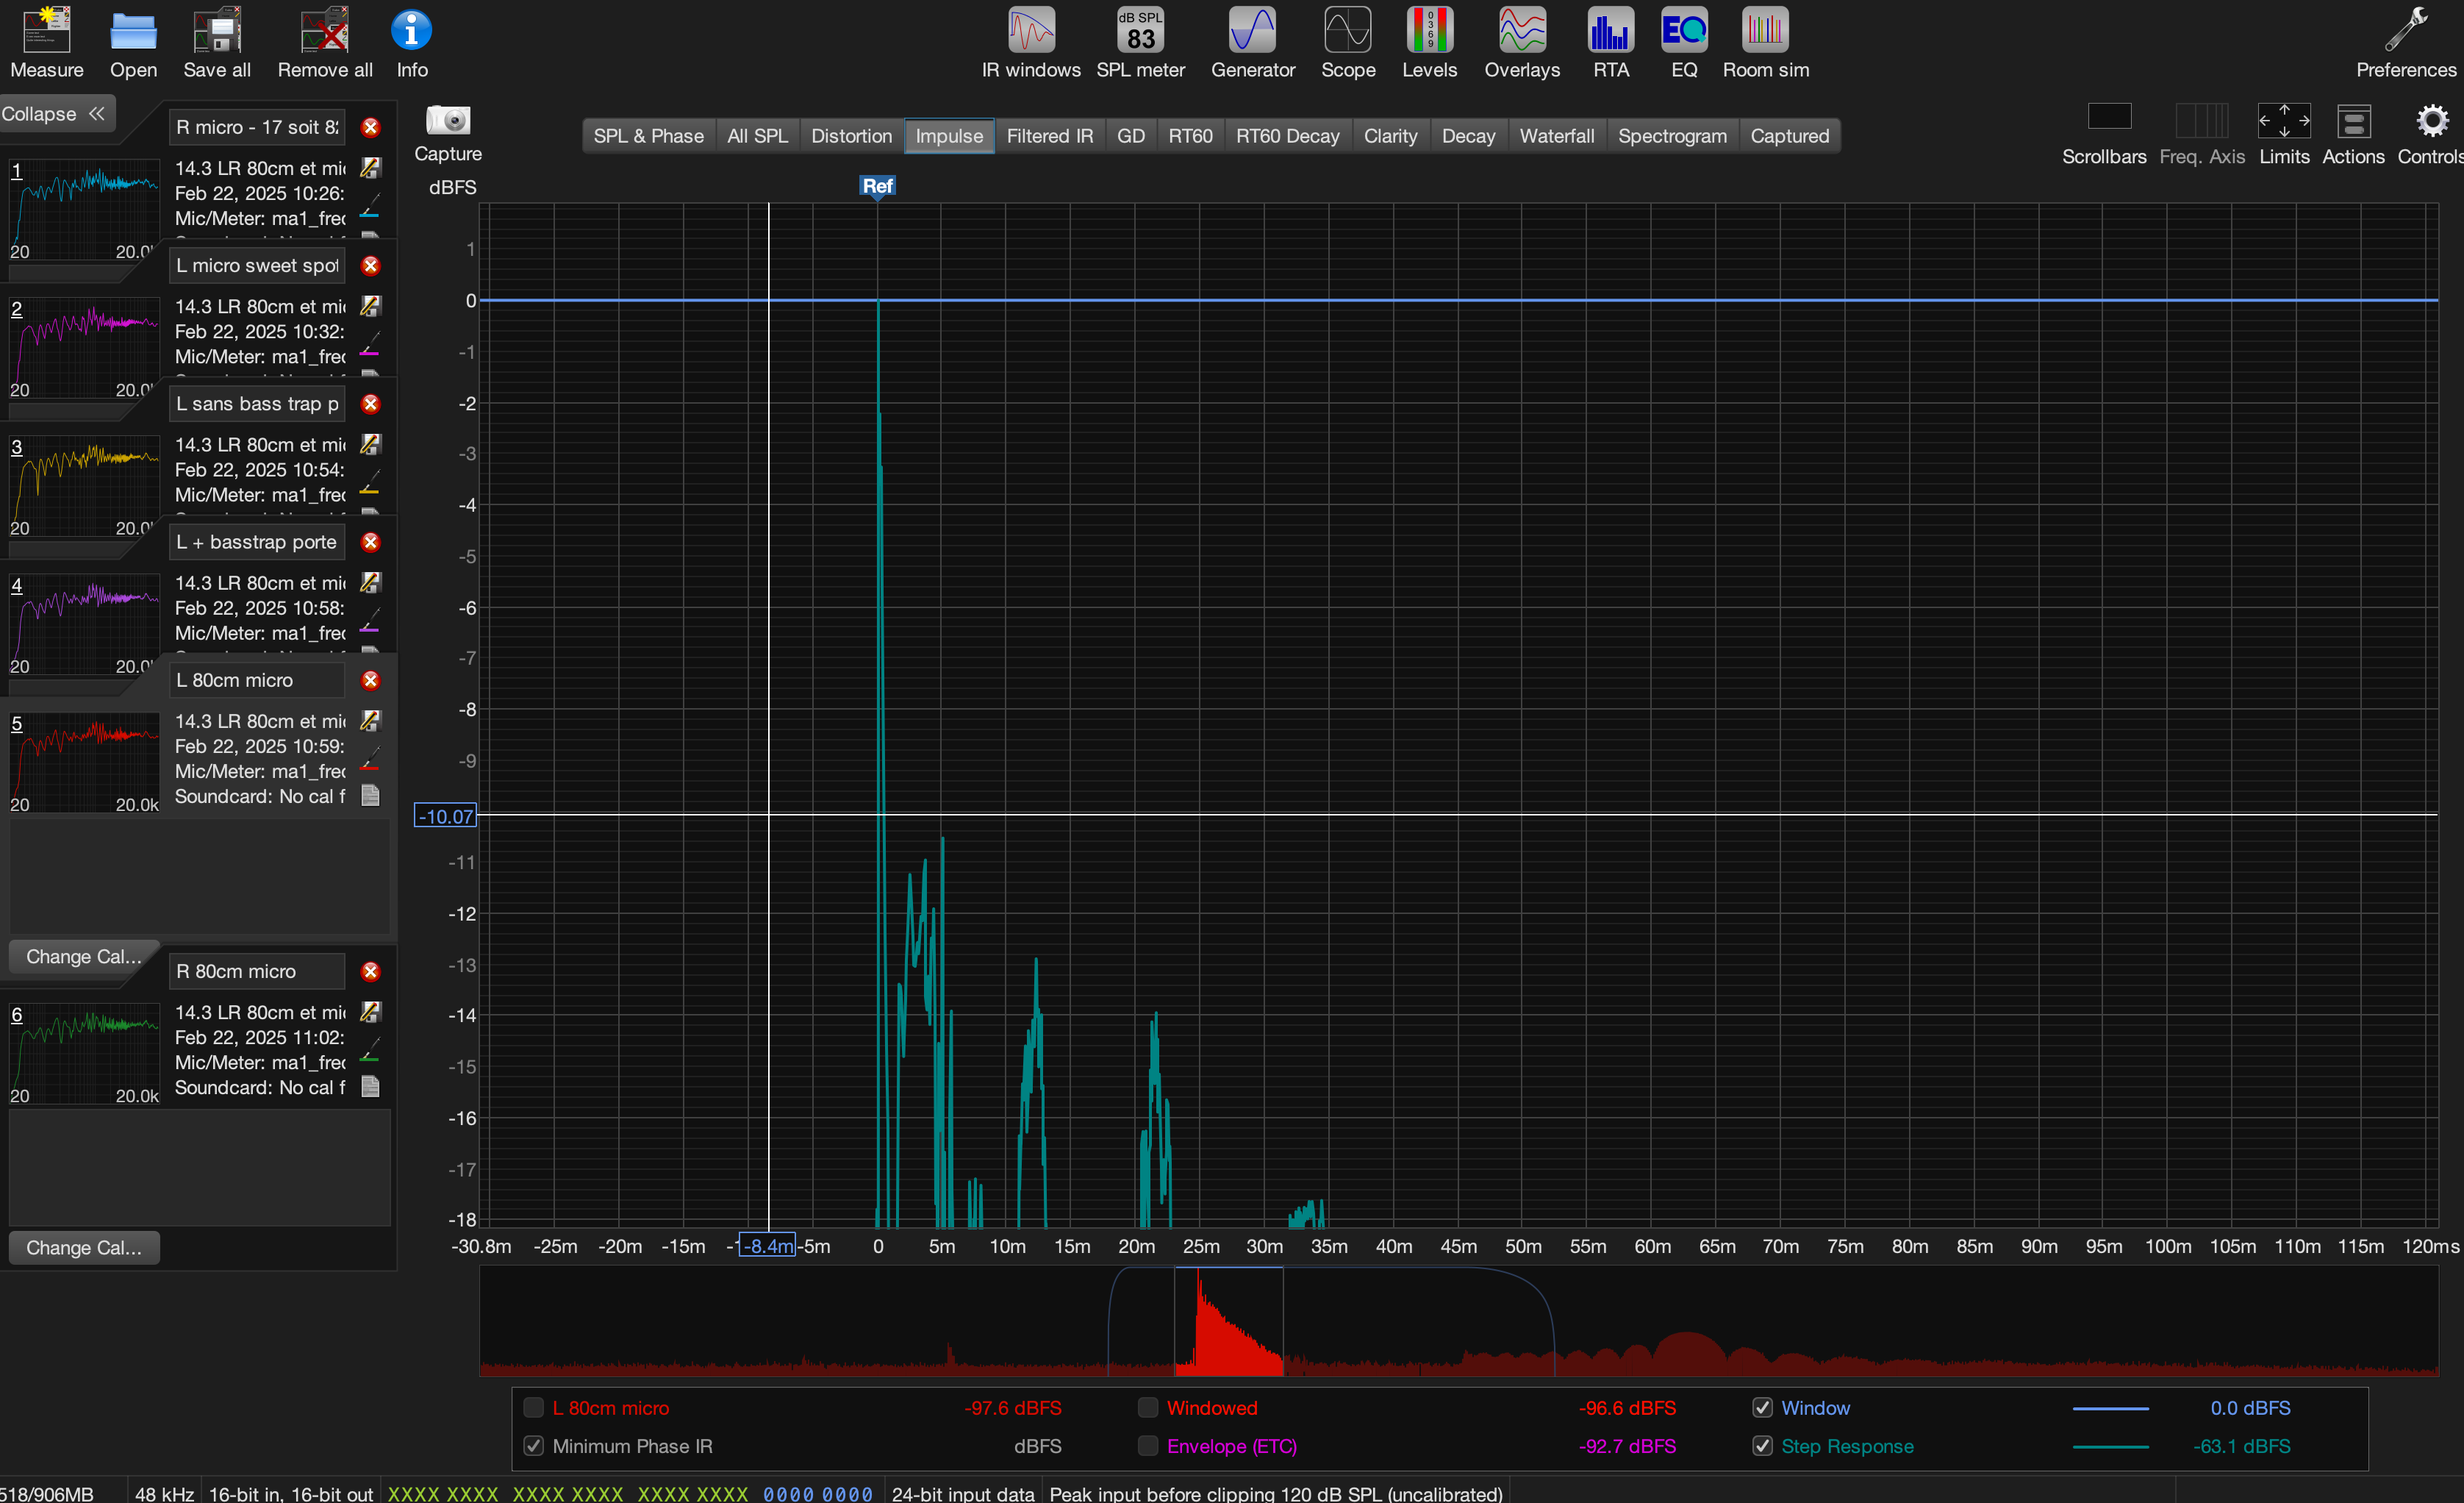Click the IR overview navigation strip
The height and width of the screenshot is (1503, 2464).
(x=1458, y=1321)
